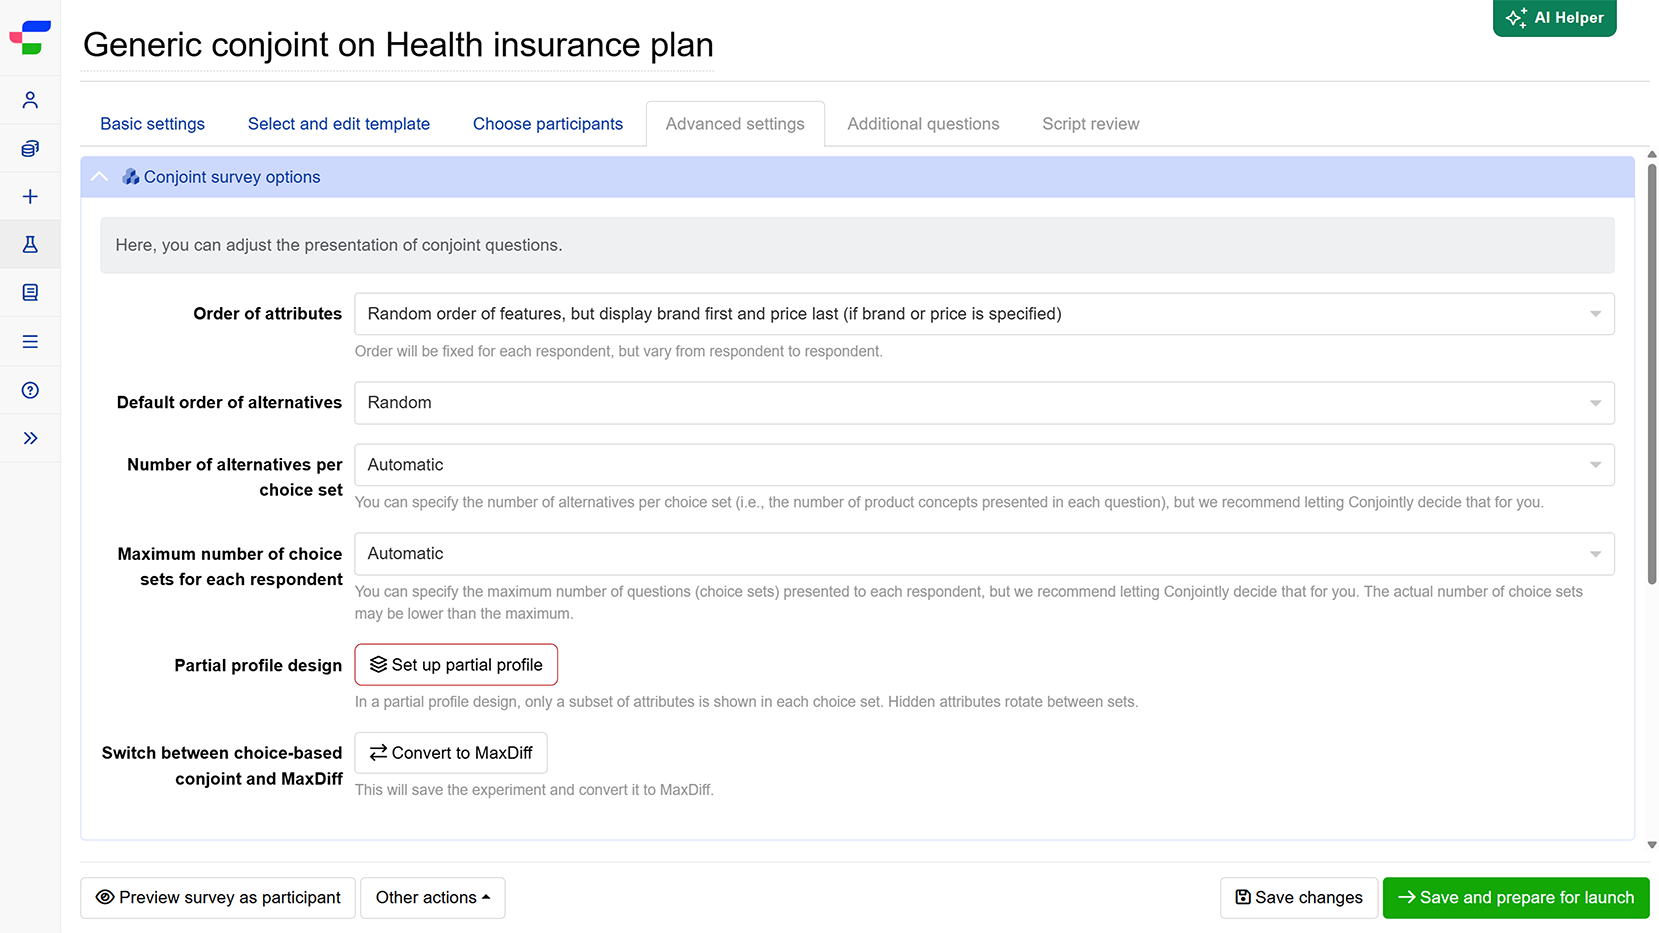Expand sidebar with double chevron icon
1659x933 pixels.
(30, 438)
